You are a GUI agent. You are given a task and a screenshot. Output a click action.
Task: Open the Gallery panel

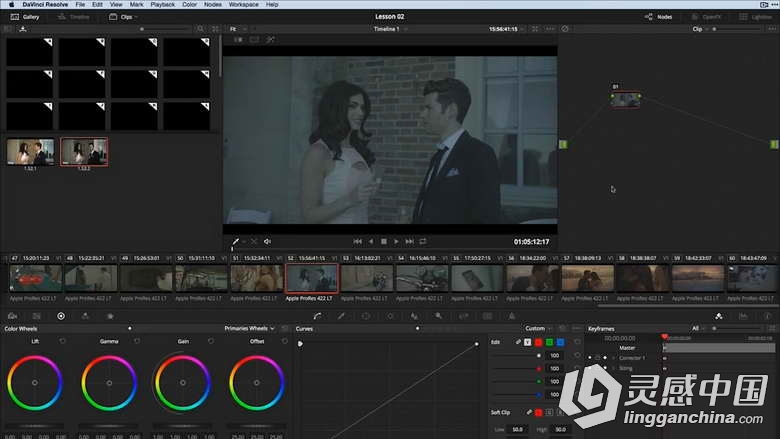(25, 17)
